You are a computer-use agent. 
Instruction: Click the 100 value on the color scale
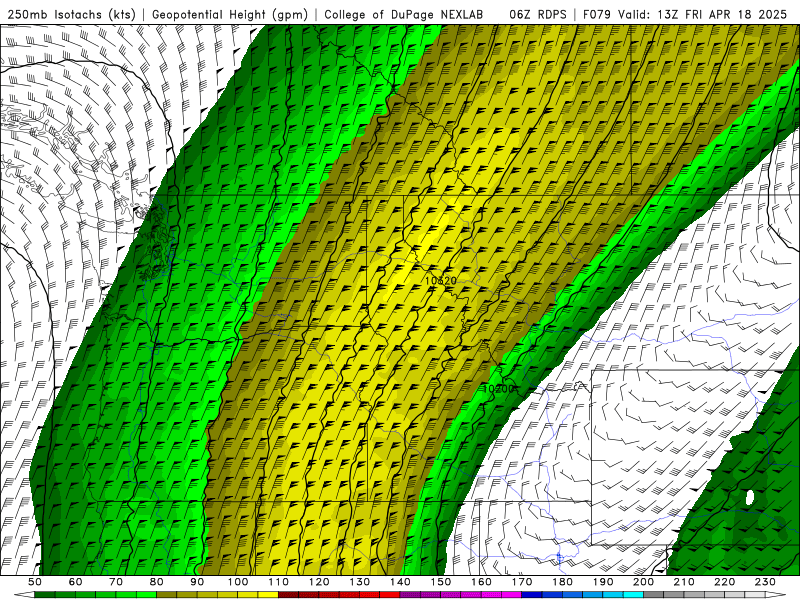pyautogui.click(x=238, y=582)
